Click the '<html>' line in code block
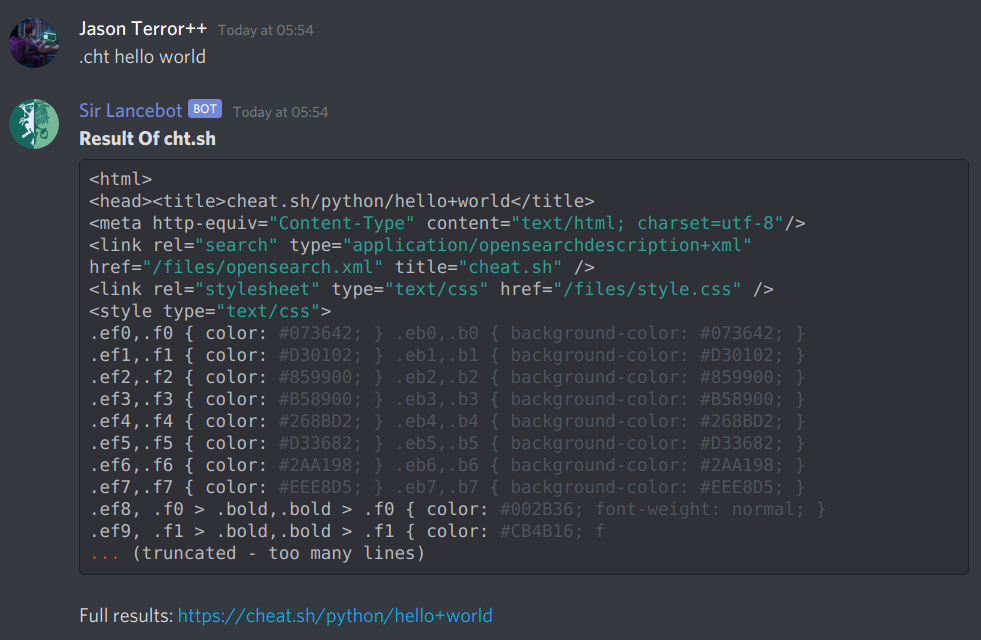This screenshot has height=640, width=981. [x=121, y=179]
